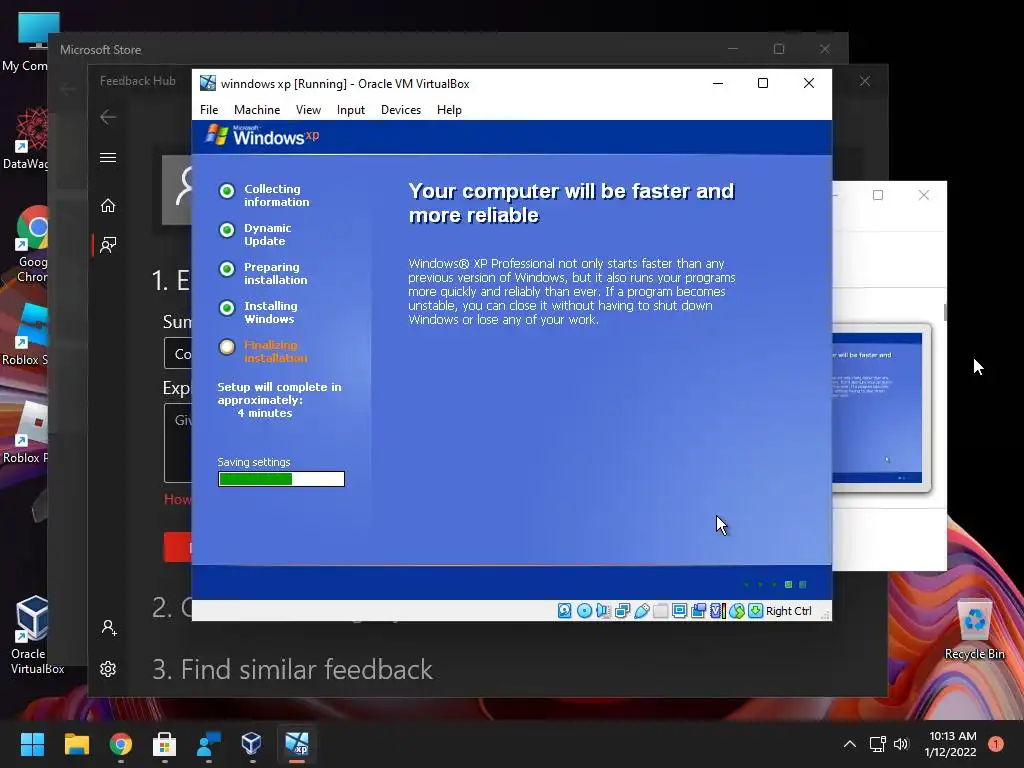Click the recording status icon

(698, 611)
